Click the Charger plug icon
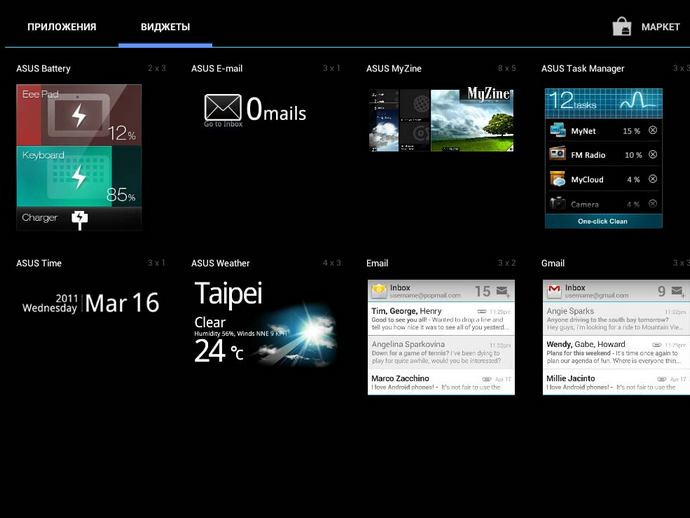Viewport: 690px width, 518px height. pyautogui.click(x=80, y=218)
